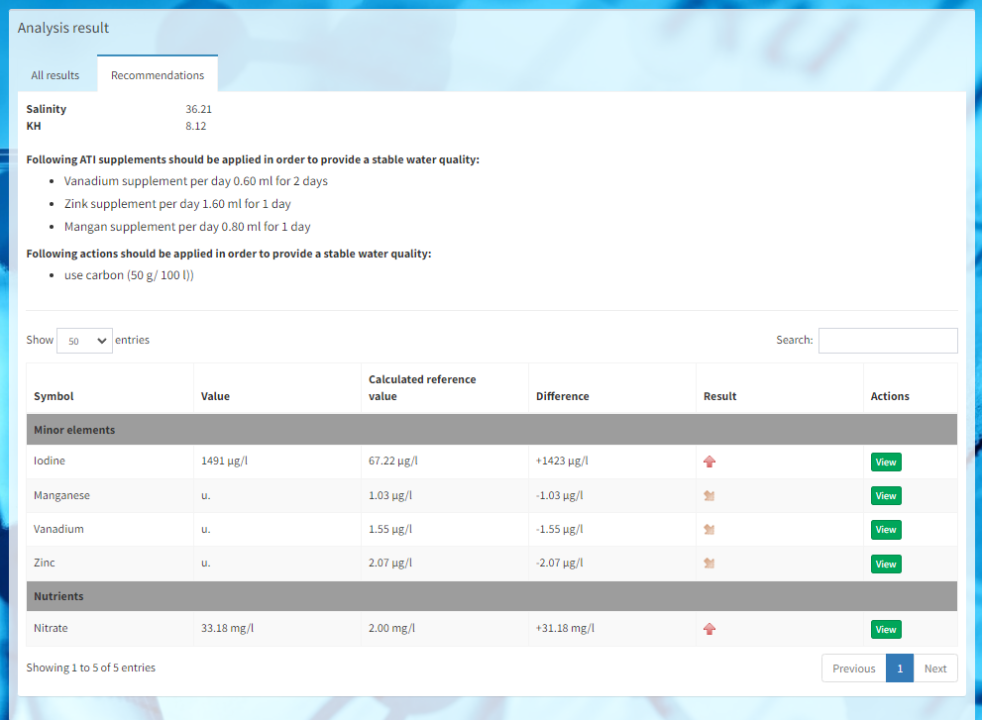This screenshot has height=720, width=982.
Task: Go to the Next page
Action: (x=935, y=669)
